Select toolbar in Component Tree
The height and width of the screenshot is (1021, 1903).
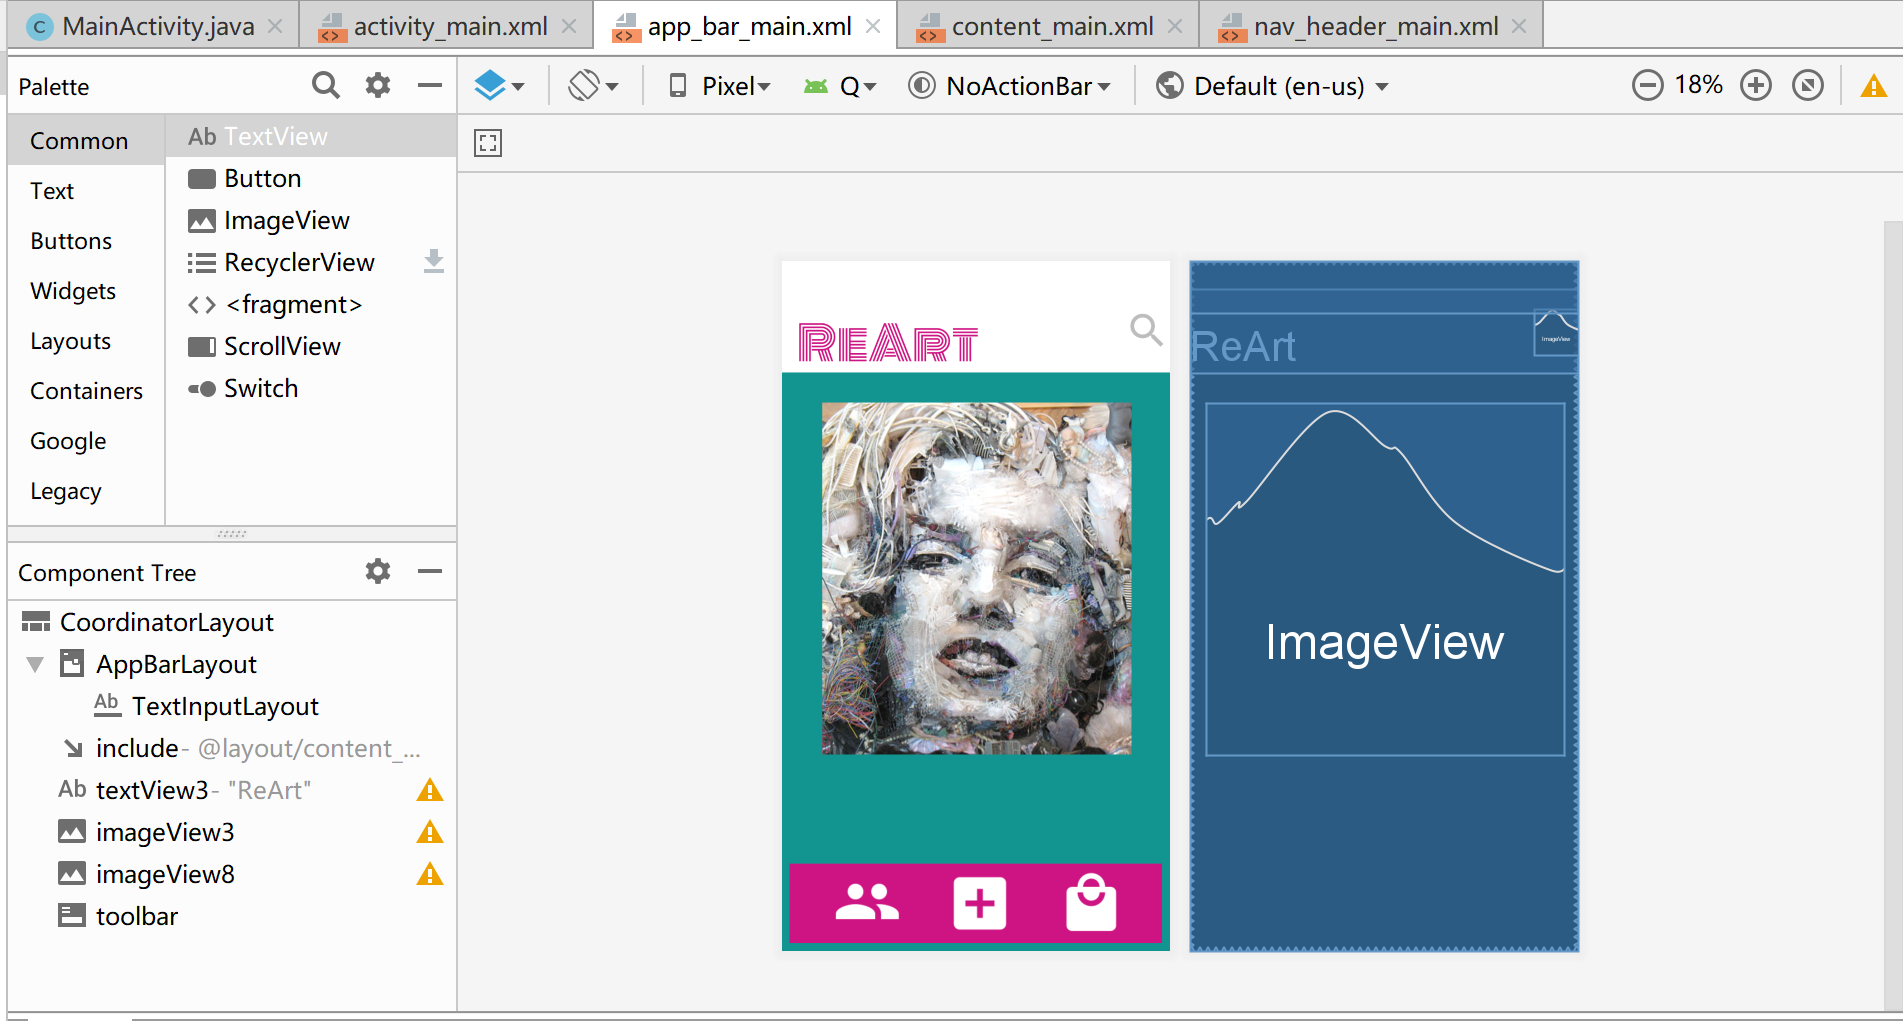pyautogui.click(x=232, y=916)
